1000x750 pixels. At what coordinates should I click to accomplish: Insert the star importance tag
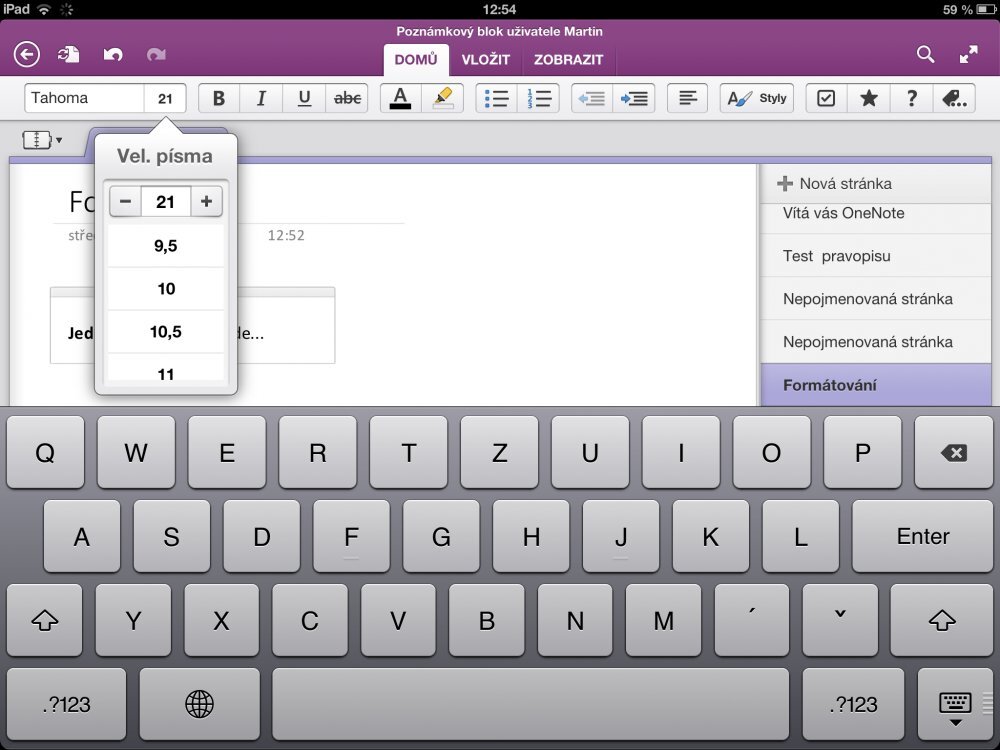click(868, 97)
